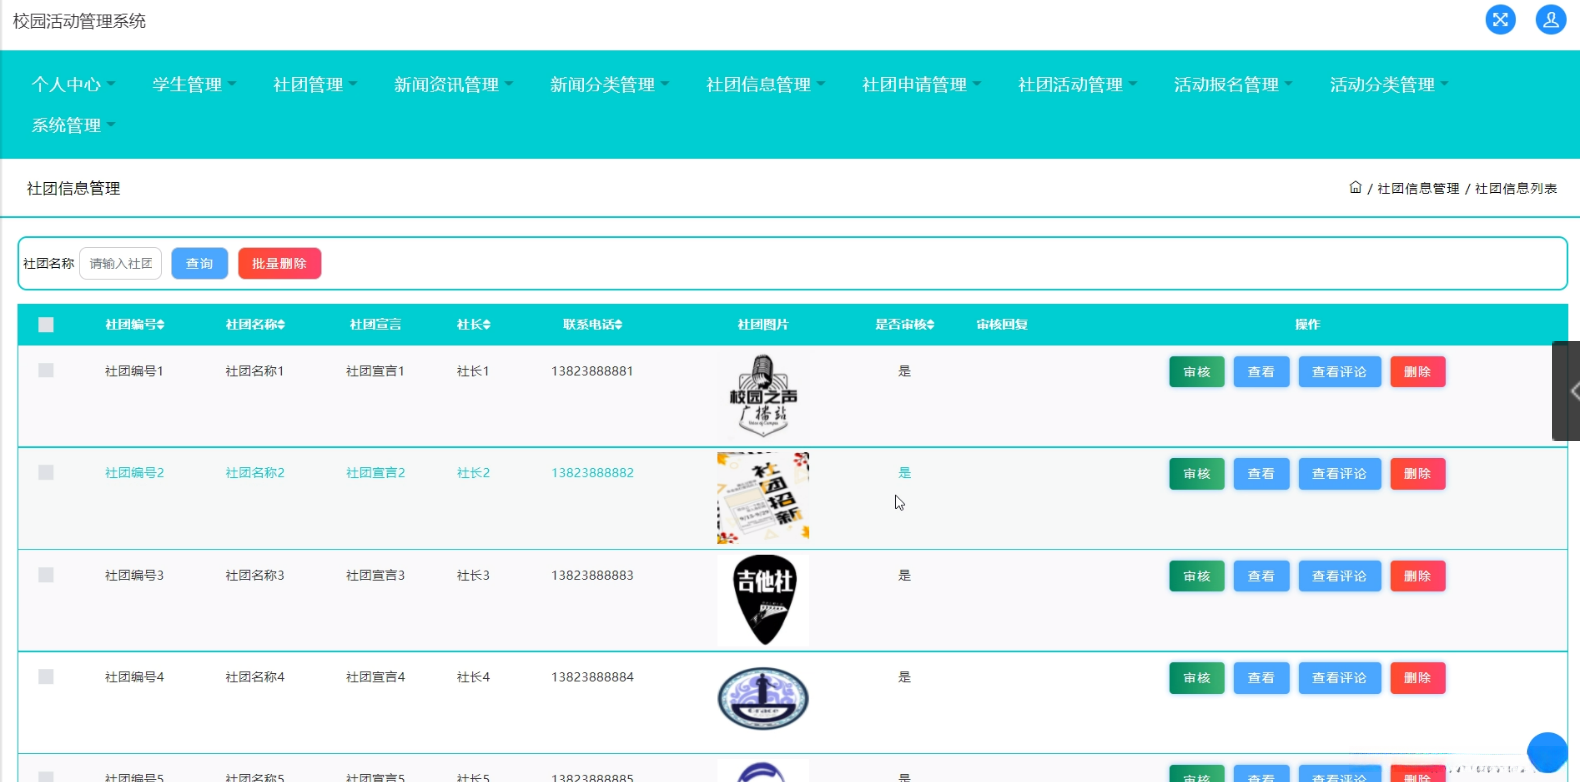Image resolution: width=1580 pixels, height=782 pixels.
Task: Sort table by 社长 column
Action: coord(474,325)
